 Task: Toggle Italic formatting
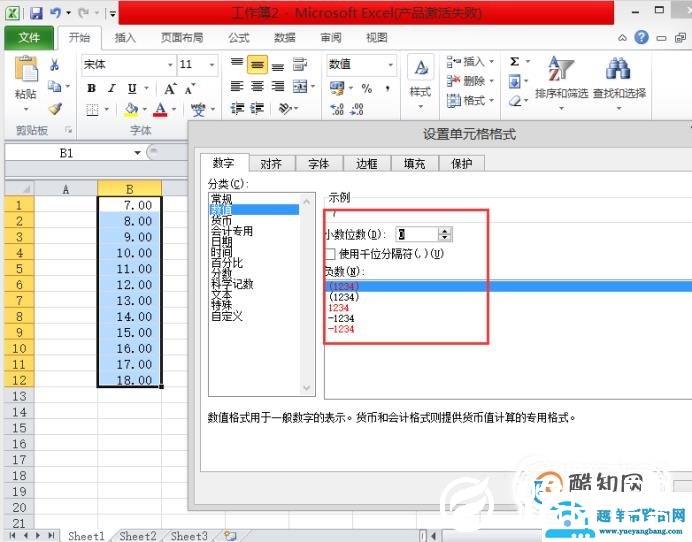[112, 88]
